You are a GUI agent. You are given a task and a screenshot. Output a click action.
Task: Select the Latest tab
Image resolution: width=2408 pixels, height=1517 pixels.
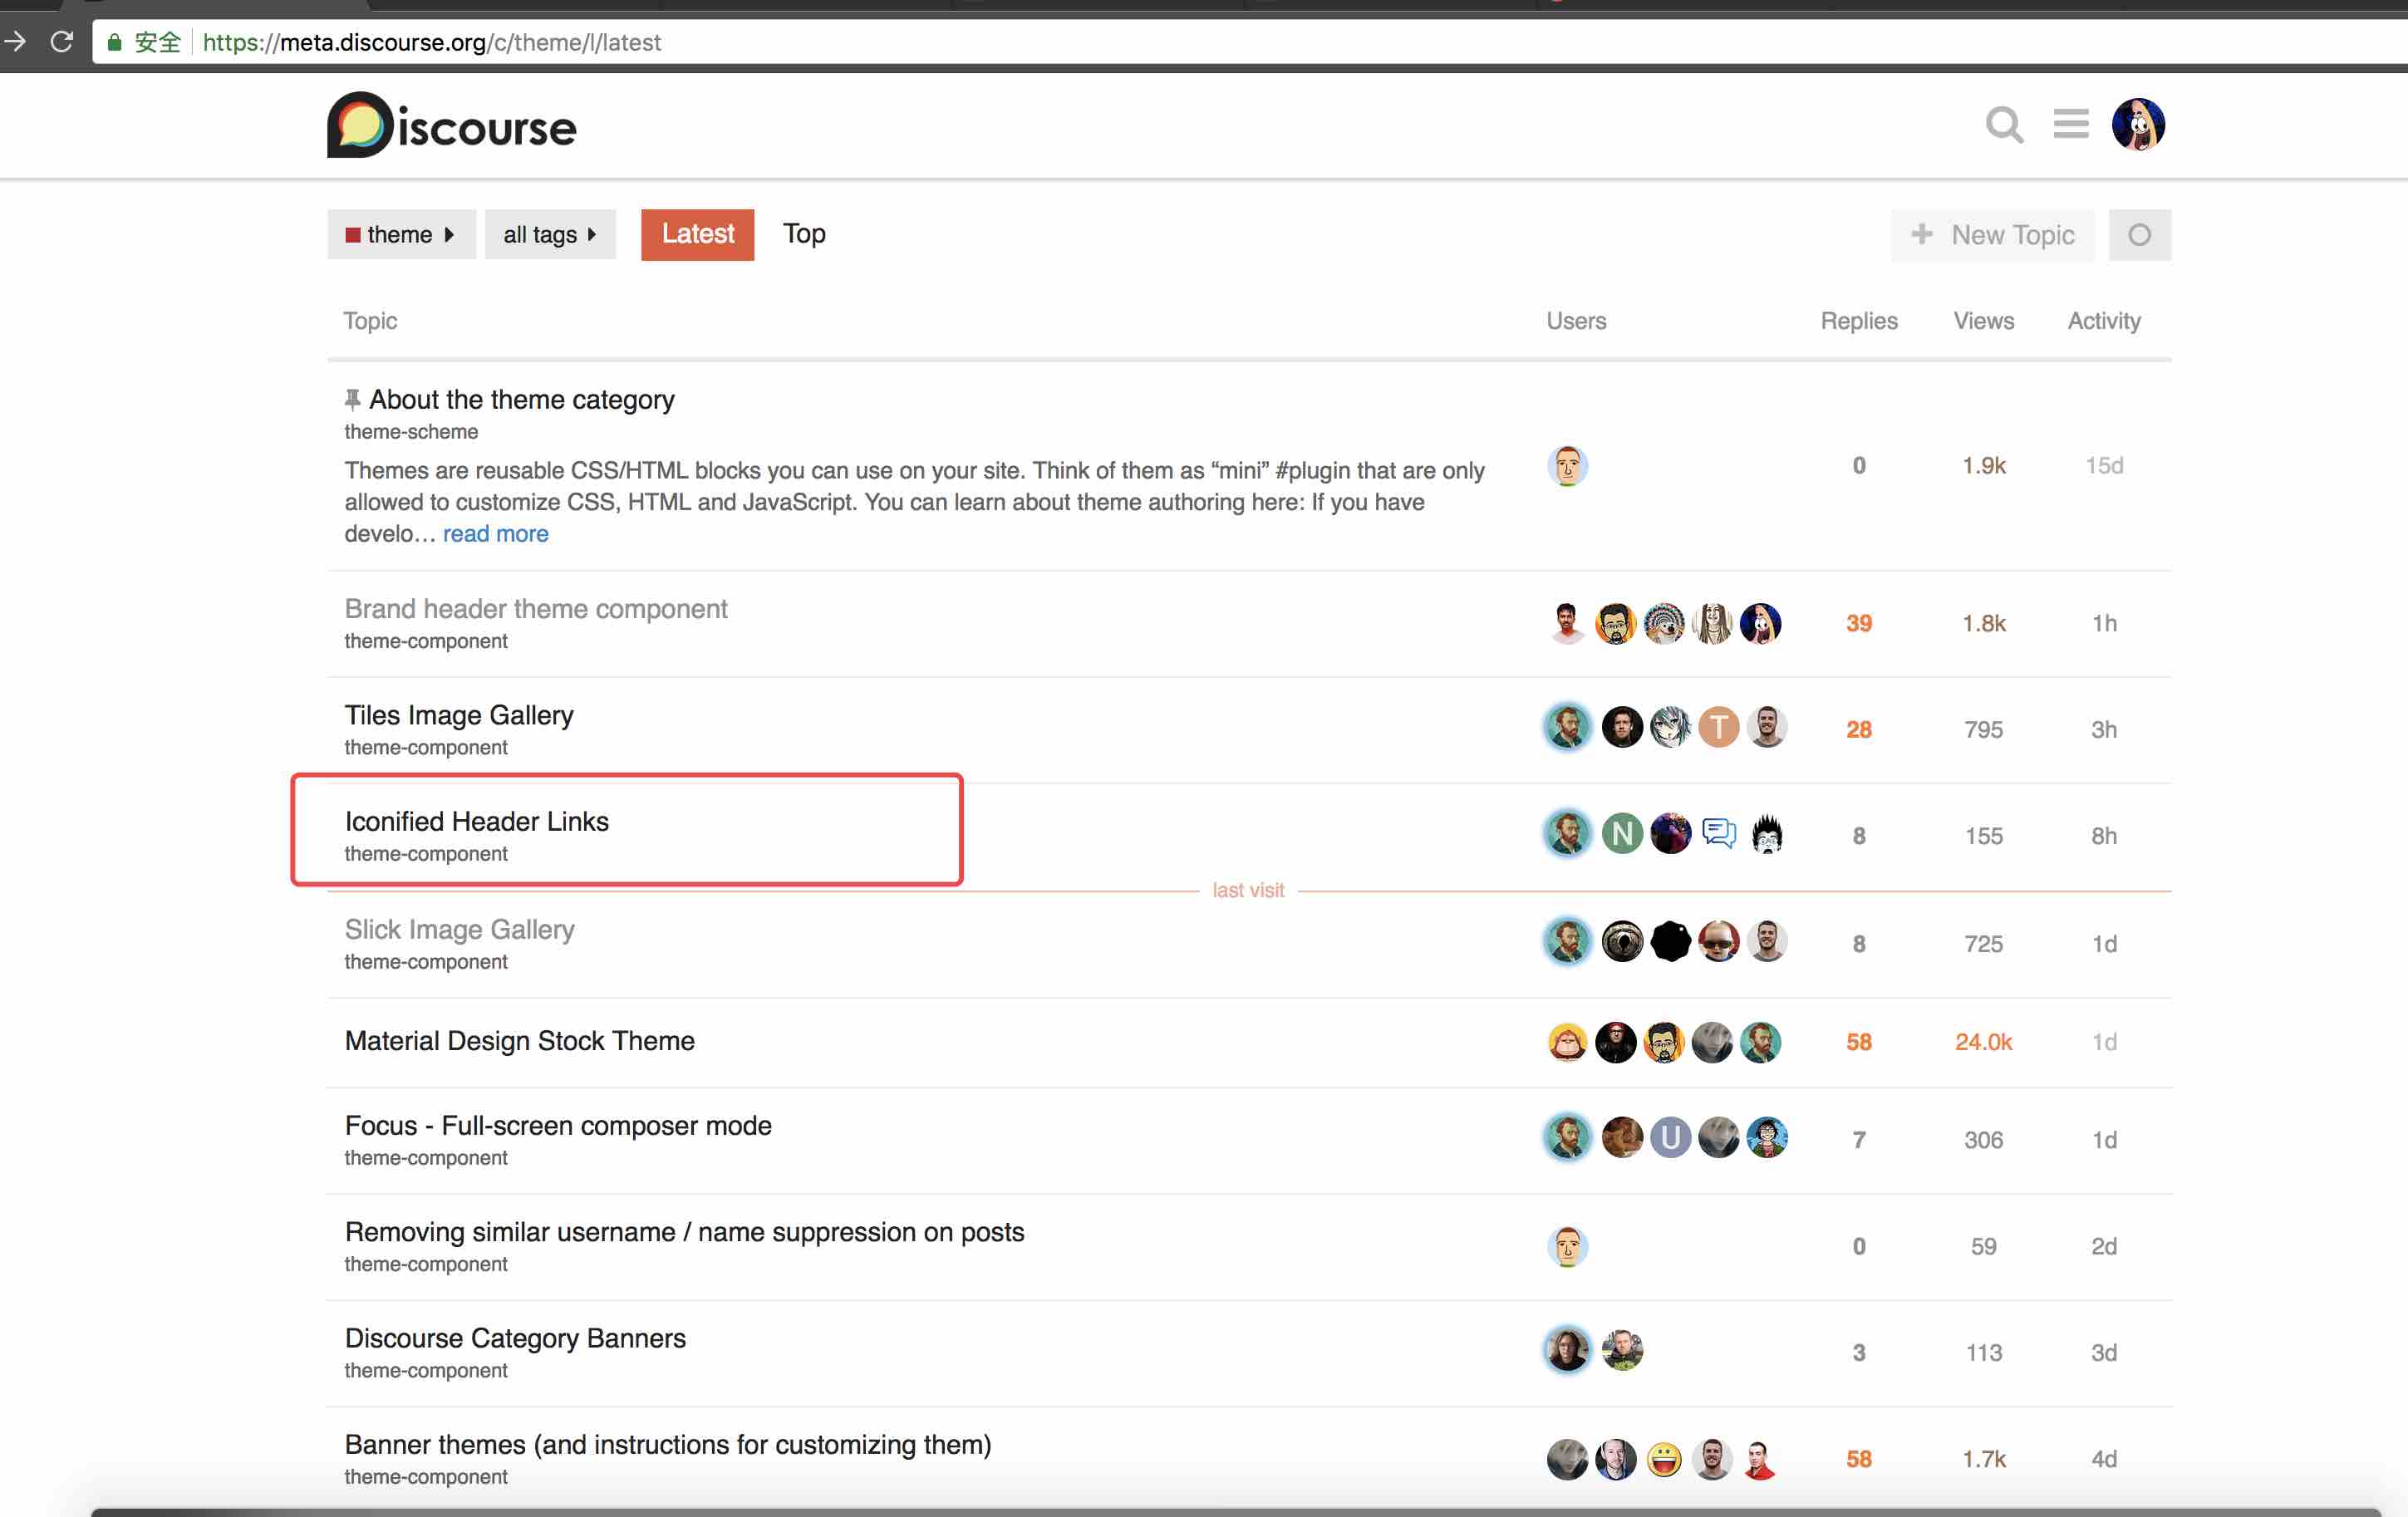[697, 234]
